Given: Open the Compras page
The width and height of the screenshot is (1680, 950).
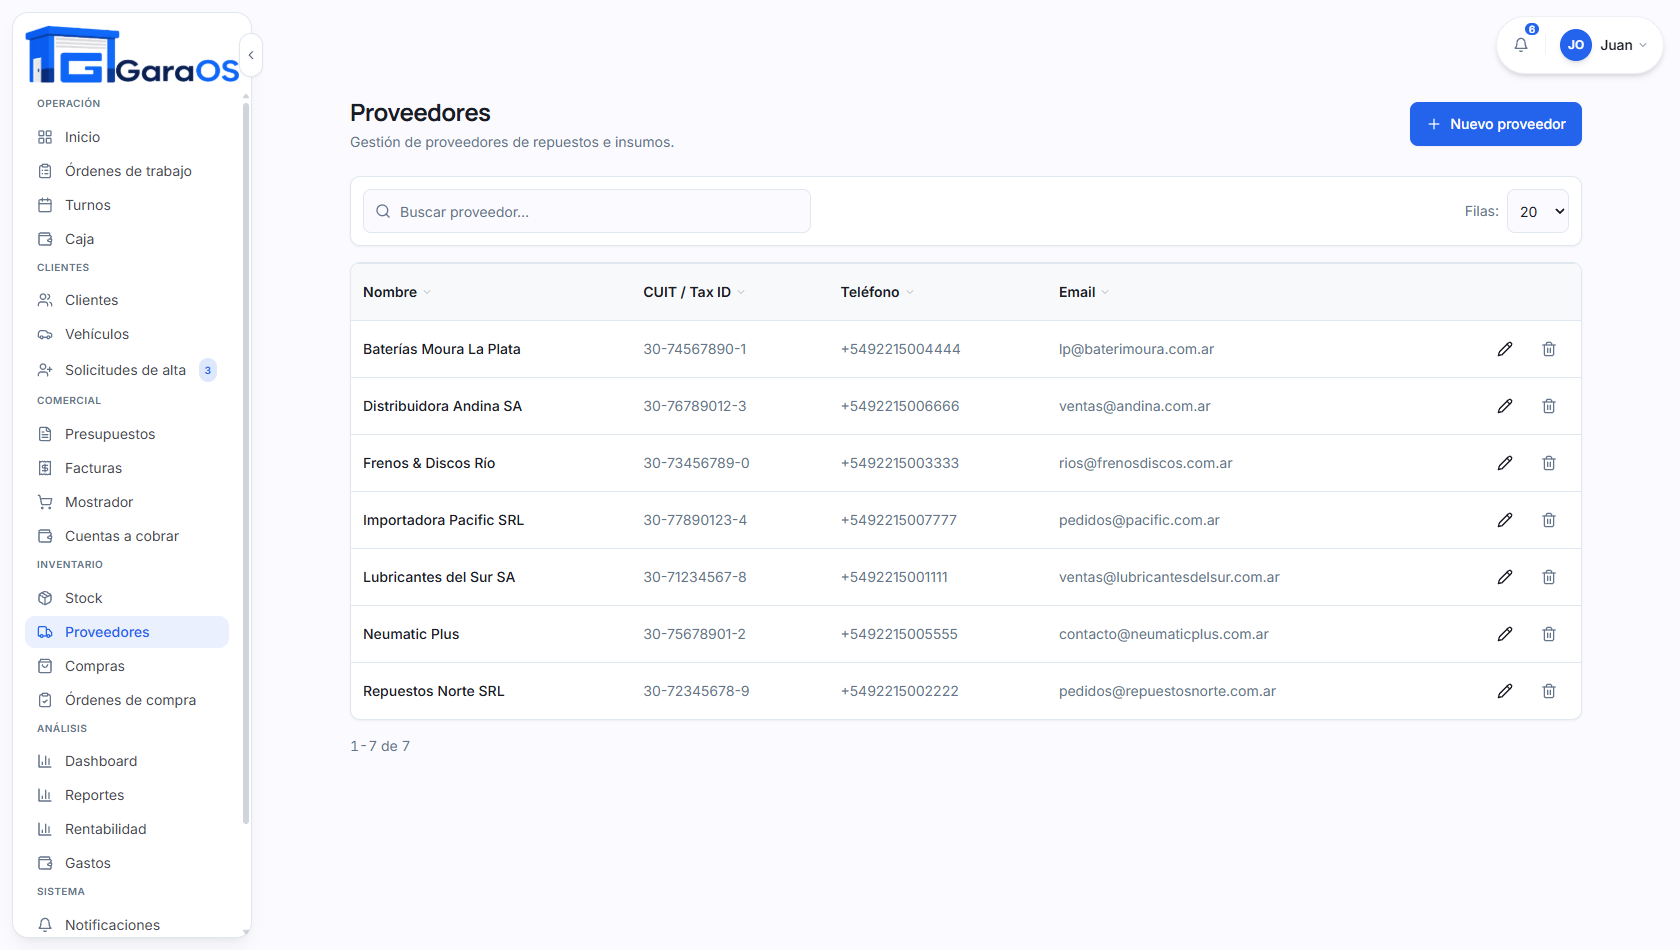Looking at the screenshot, I should [127, 666].
